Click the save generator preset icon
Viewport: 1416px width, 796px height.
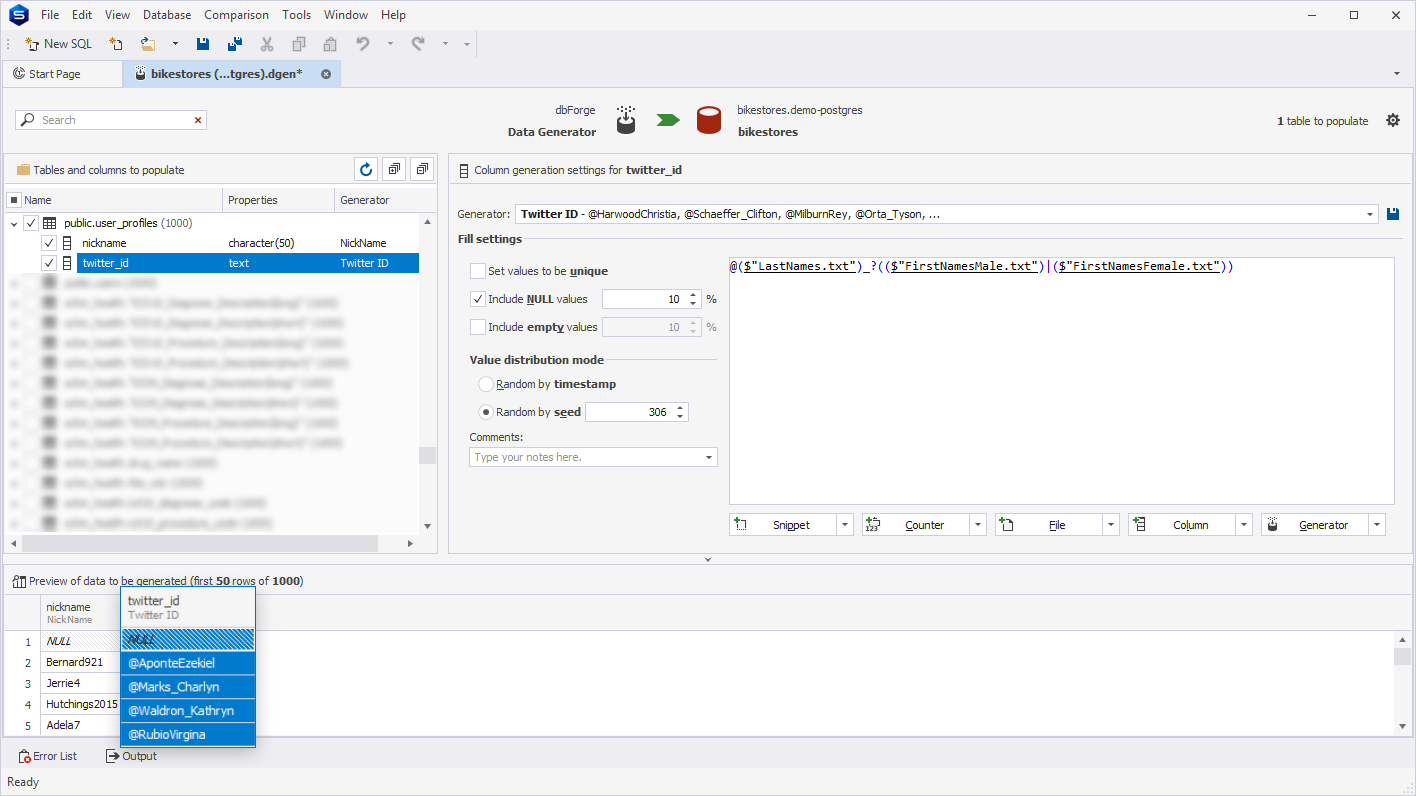[1393, 214]
